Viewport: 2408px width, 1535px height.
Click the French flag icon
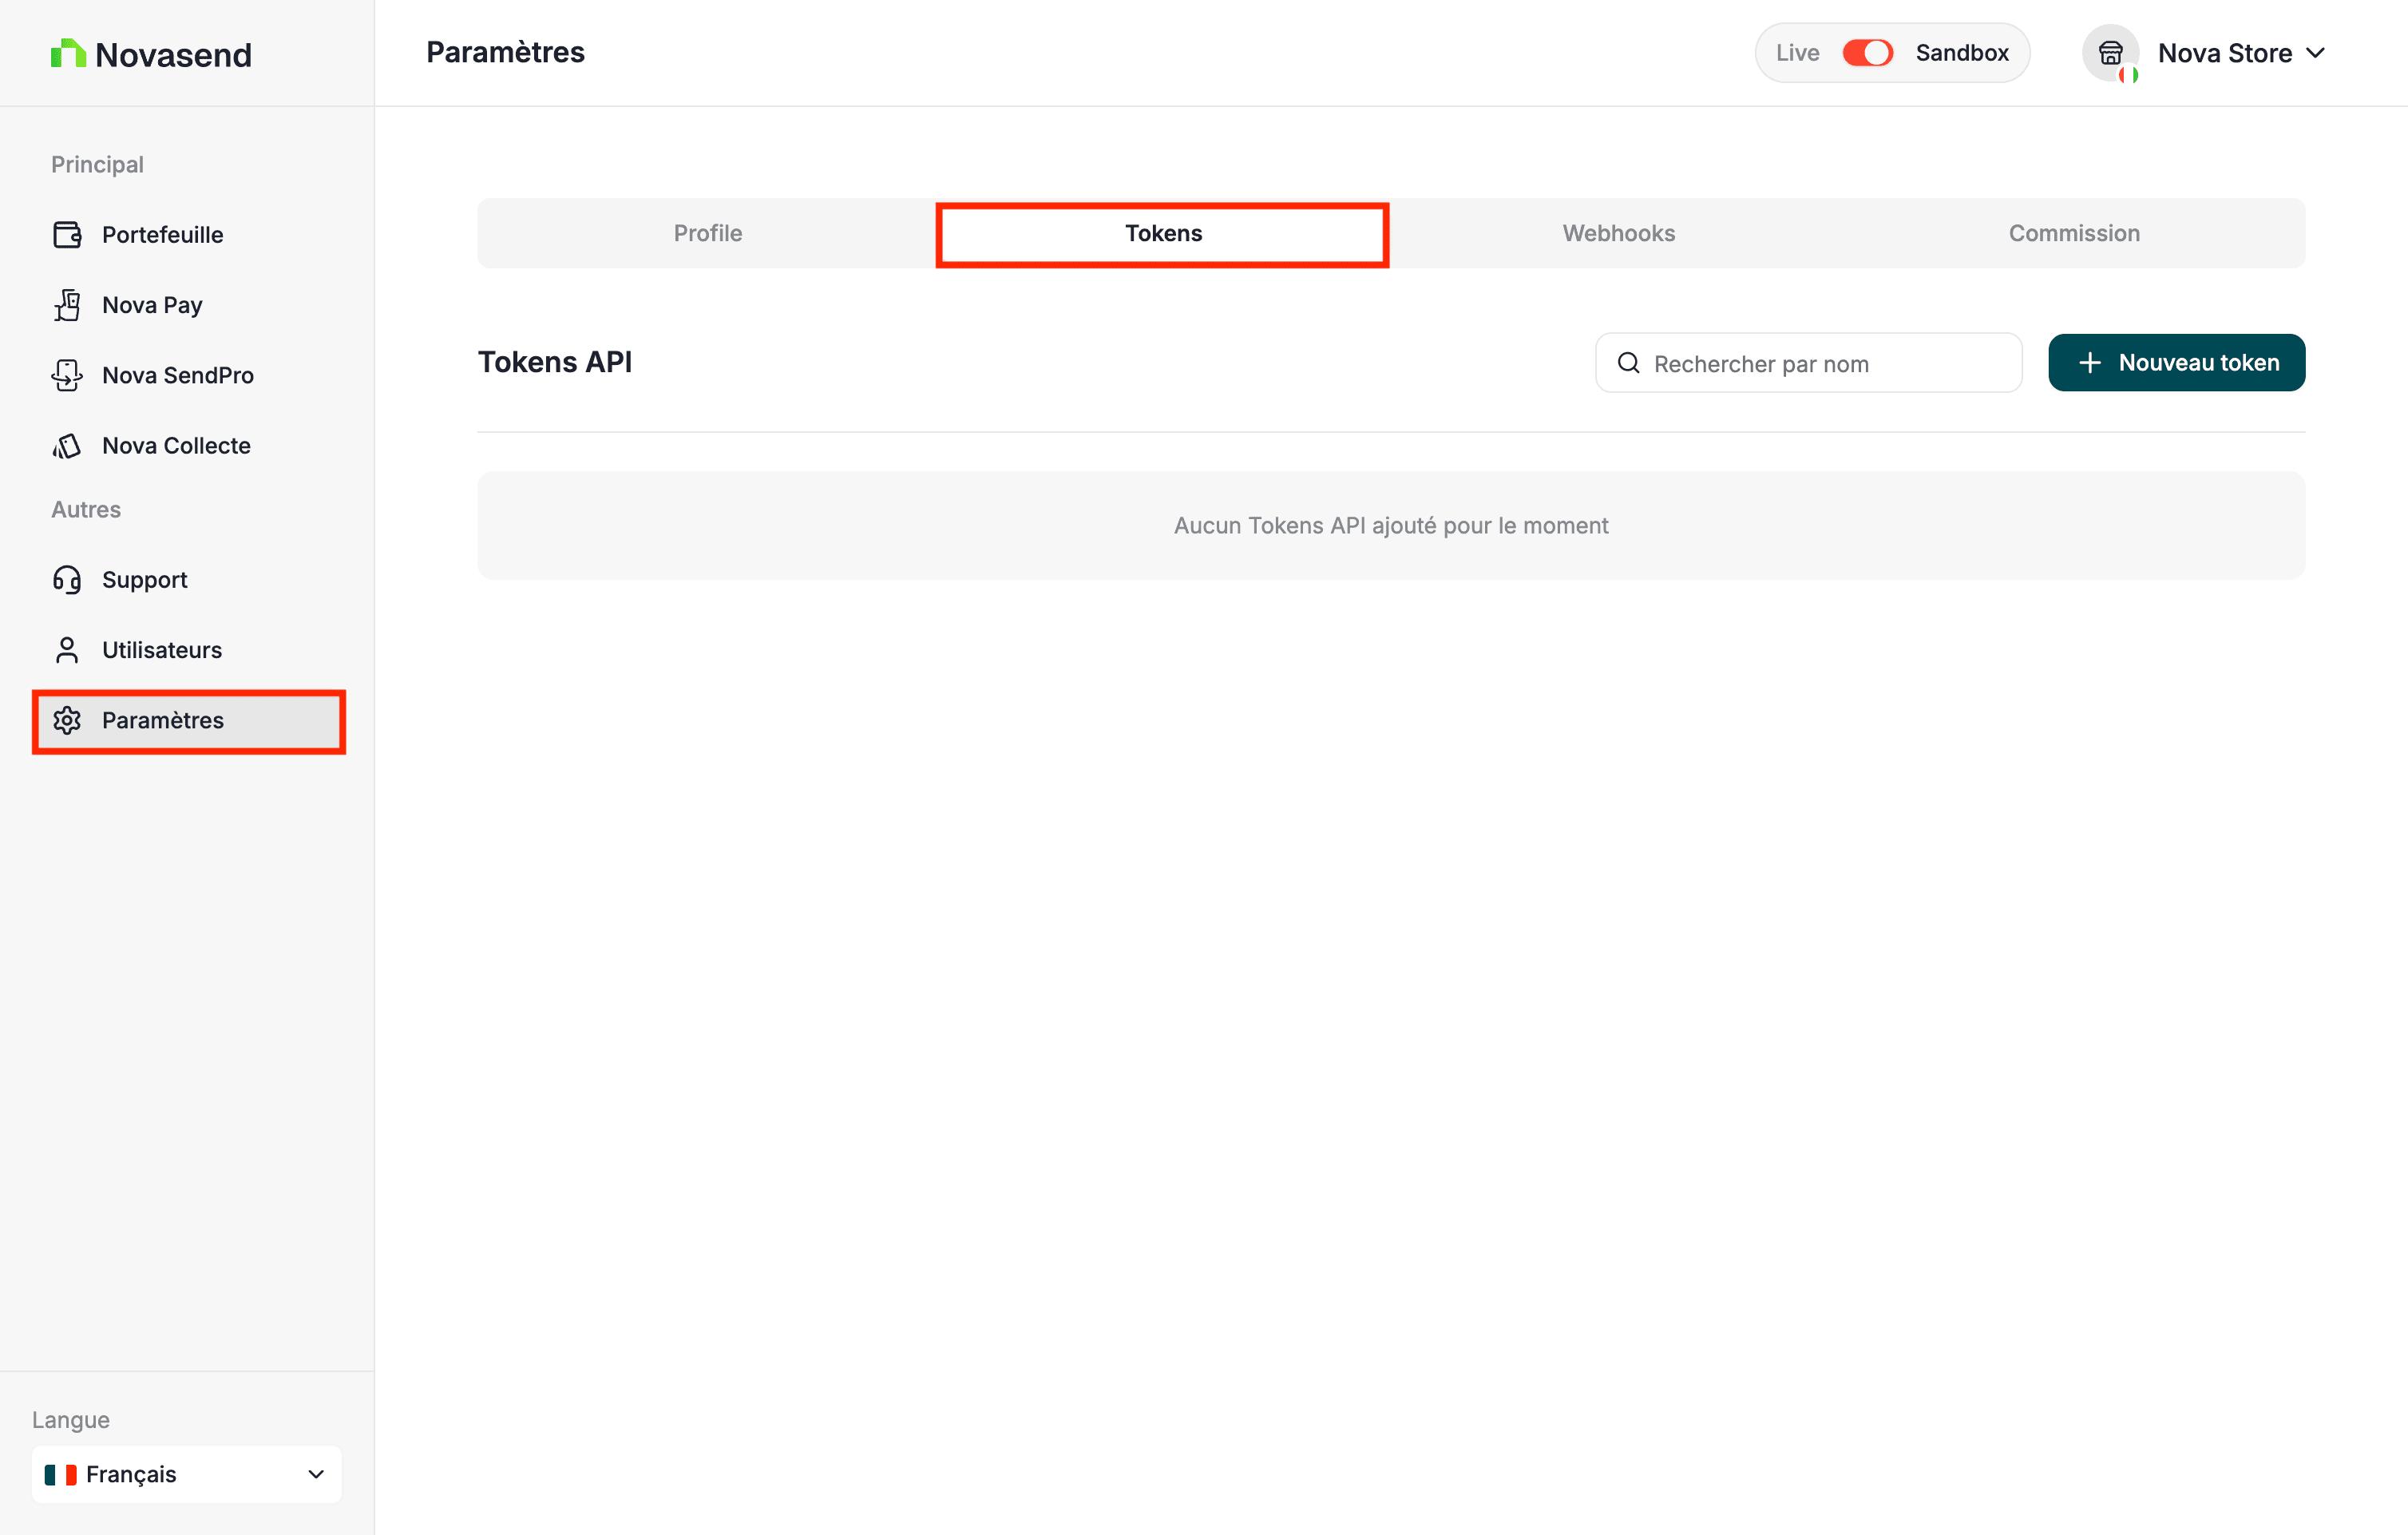click(61, 1474)
